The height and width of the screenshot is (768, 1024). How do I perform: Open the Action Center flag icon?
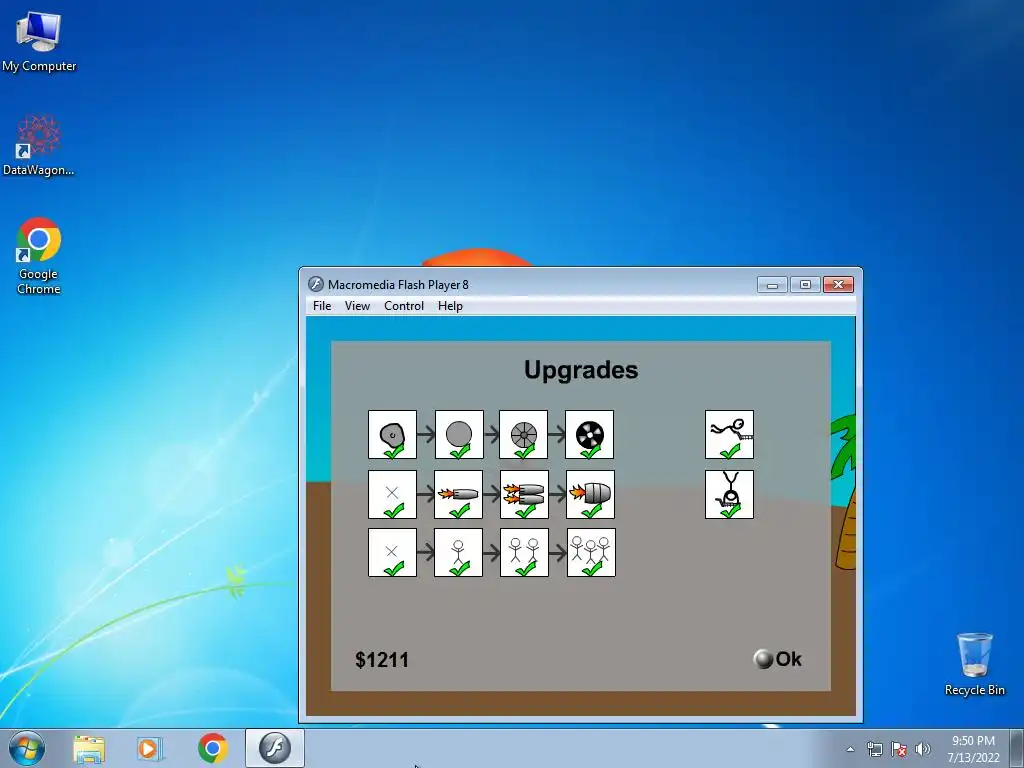[899, 749]
